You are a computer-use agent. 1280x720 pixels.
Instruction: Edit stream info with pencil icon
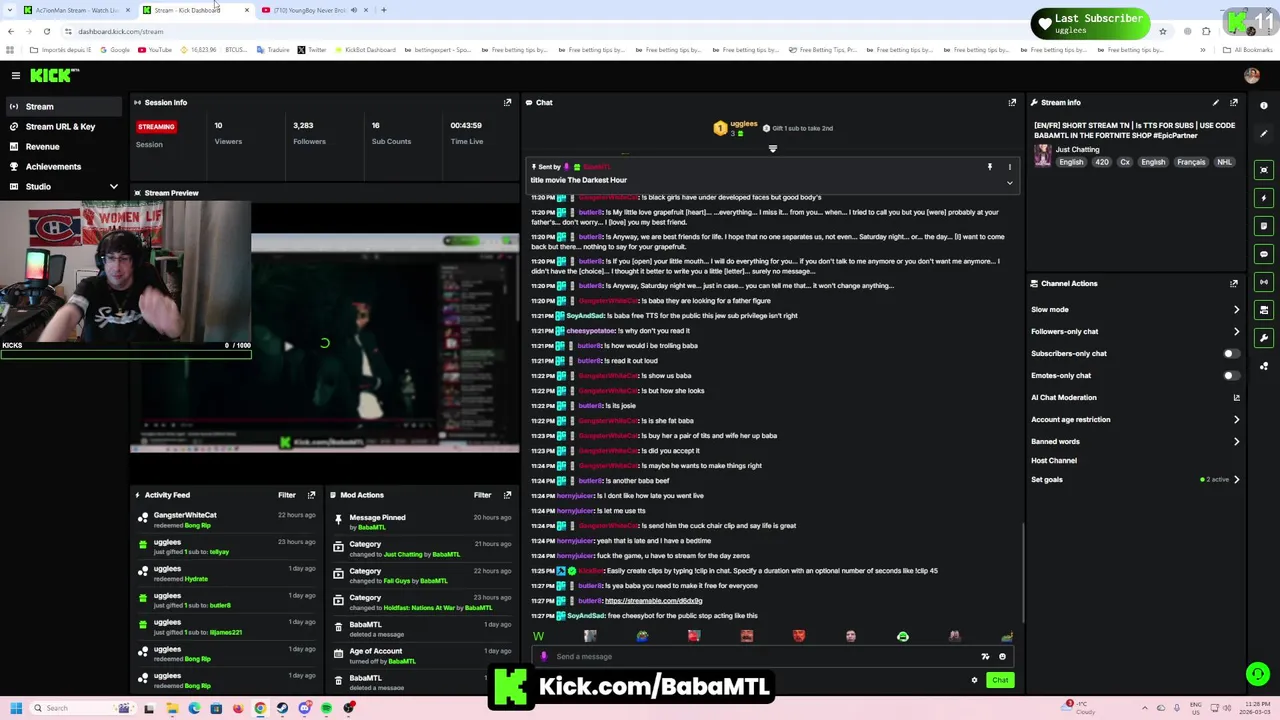[1216, 102]
